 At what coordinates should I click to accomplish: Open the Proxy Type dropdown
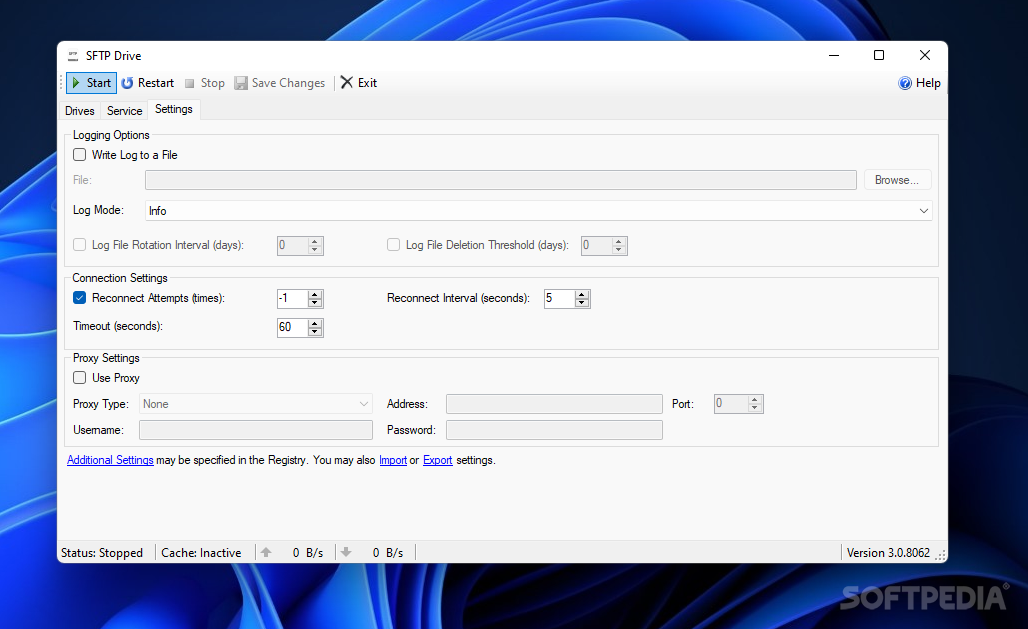[x=256, y=404]
